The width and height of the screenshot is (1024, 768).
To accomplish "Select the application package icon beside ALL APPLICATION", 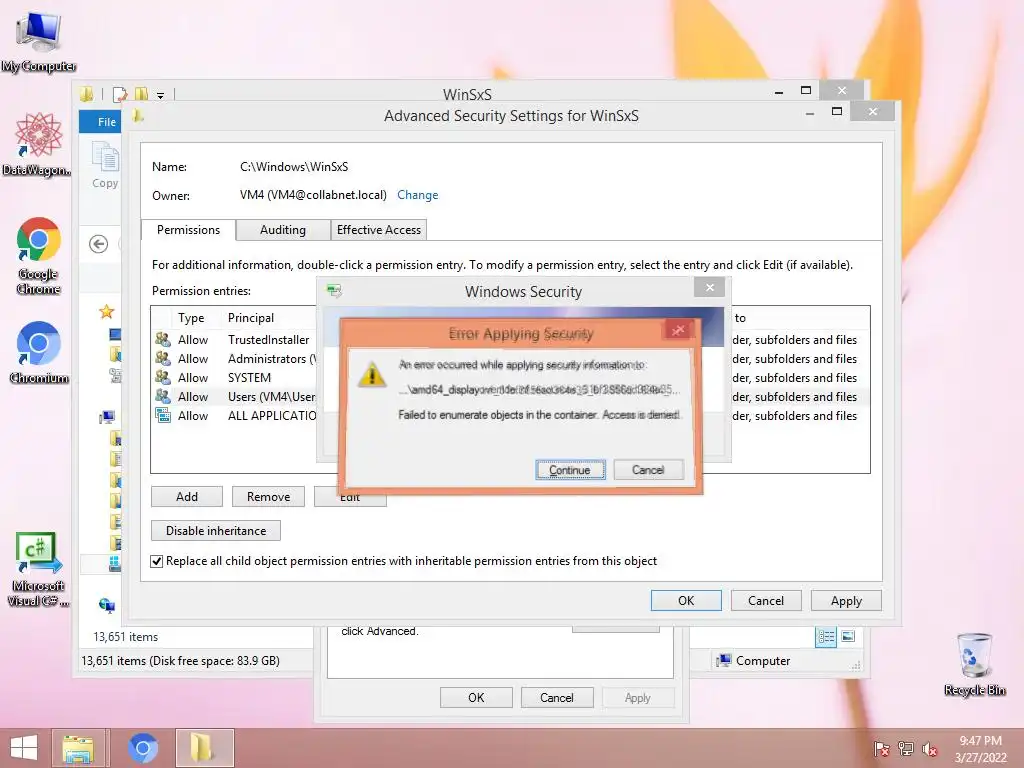I will (163, 415).
